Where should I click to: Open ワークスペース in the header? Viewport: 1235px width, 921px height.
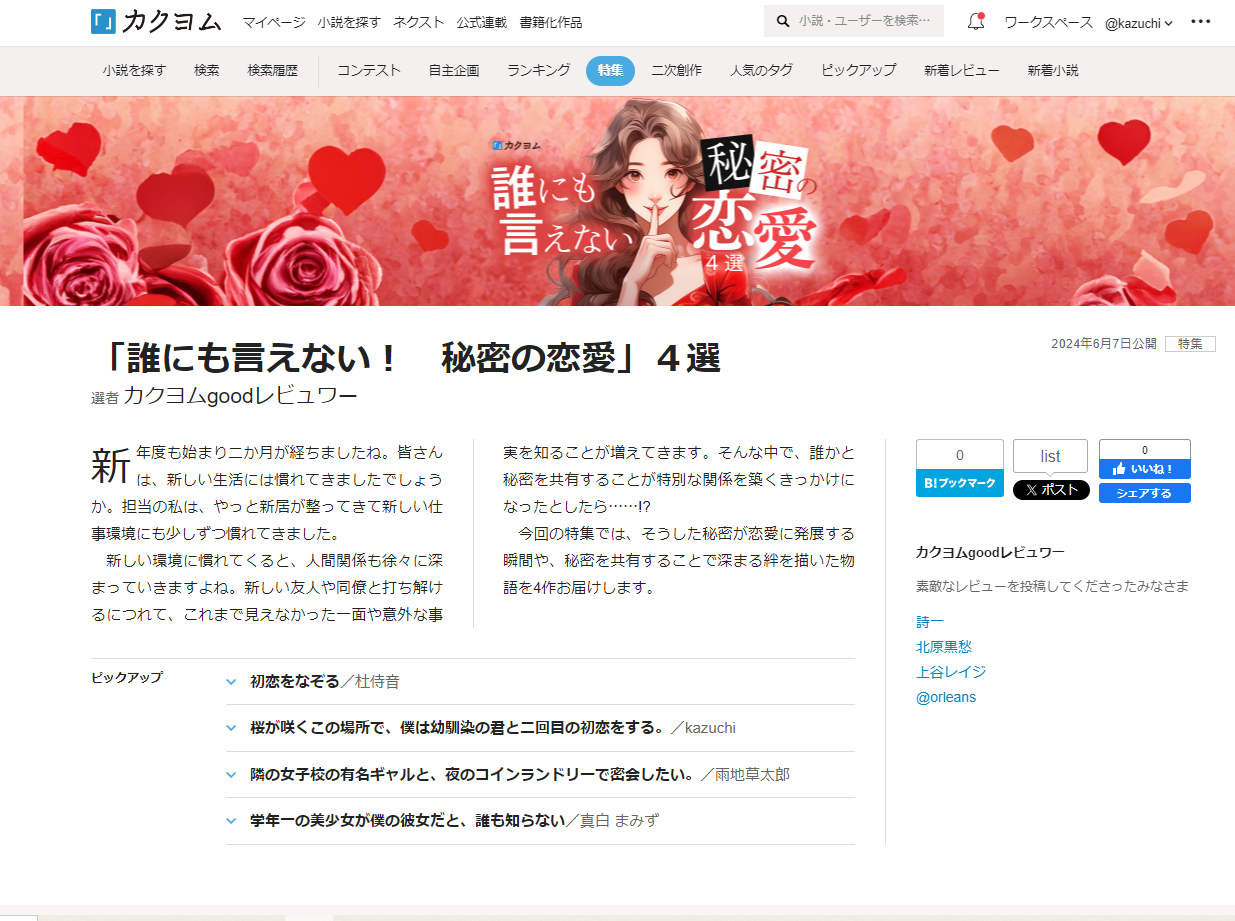tap(1048, 22)
